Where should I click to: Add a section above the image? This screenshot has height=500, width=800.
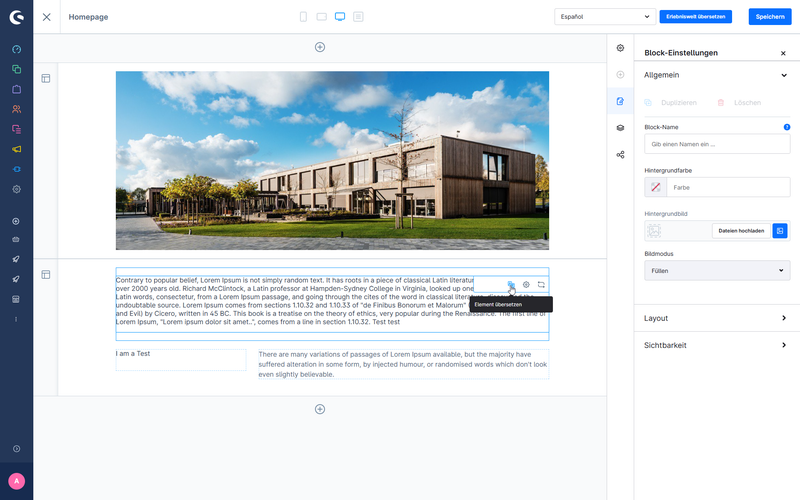click(x=320, y=47)
